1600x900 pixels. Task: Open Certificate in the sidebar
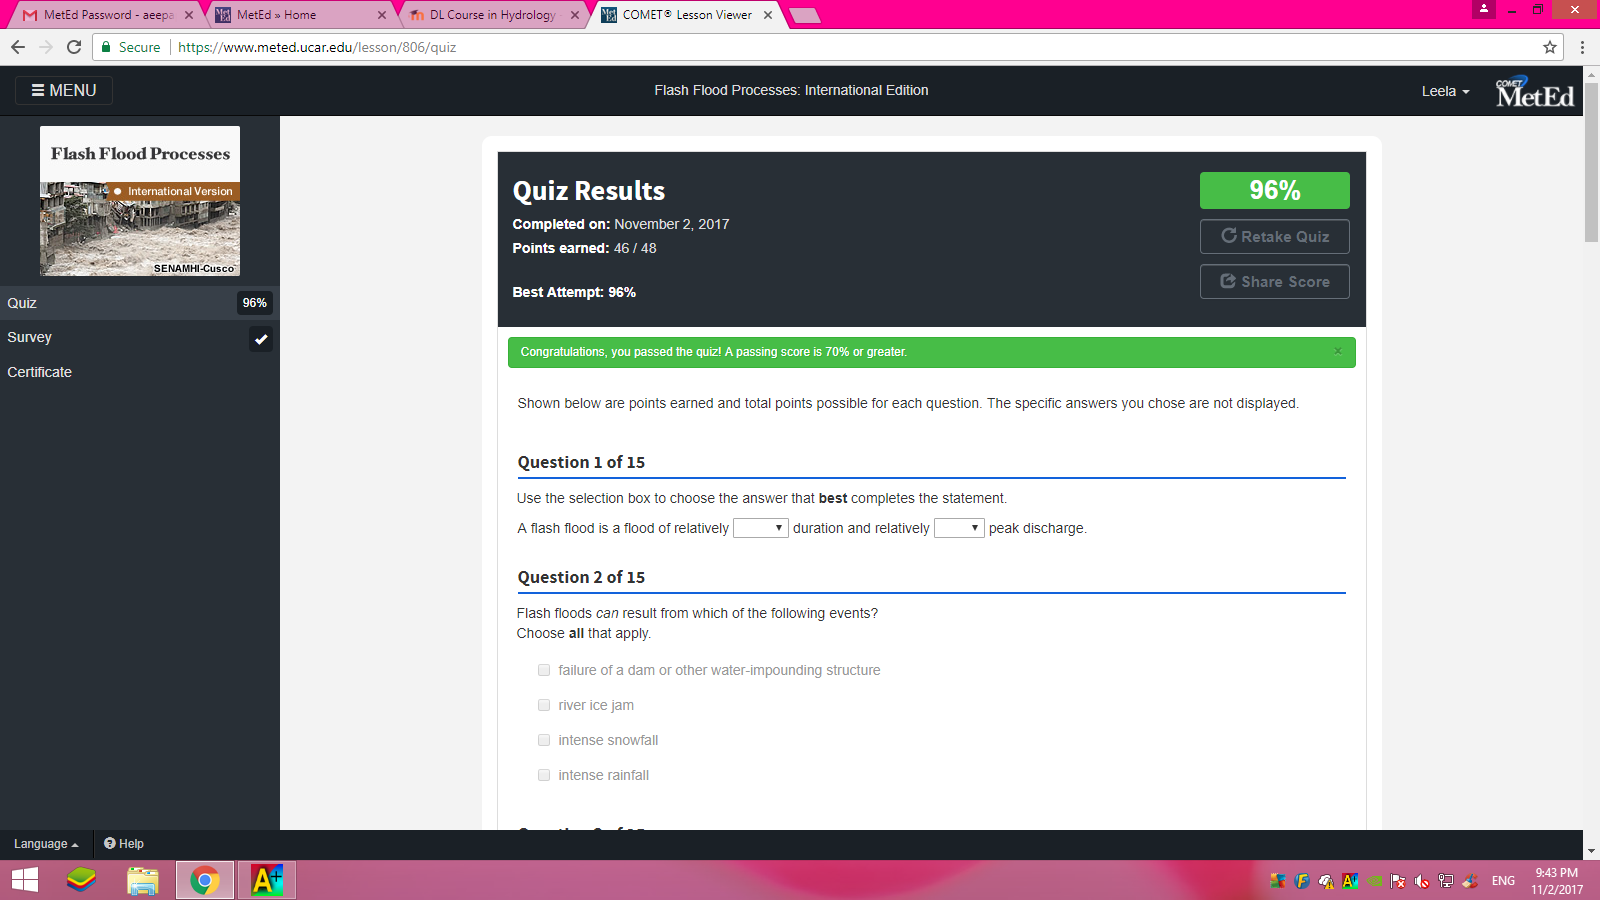click(140, 372)
